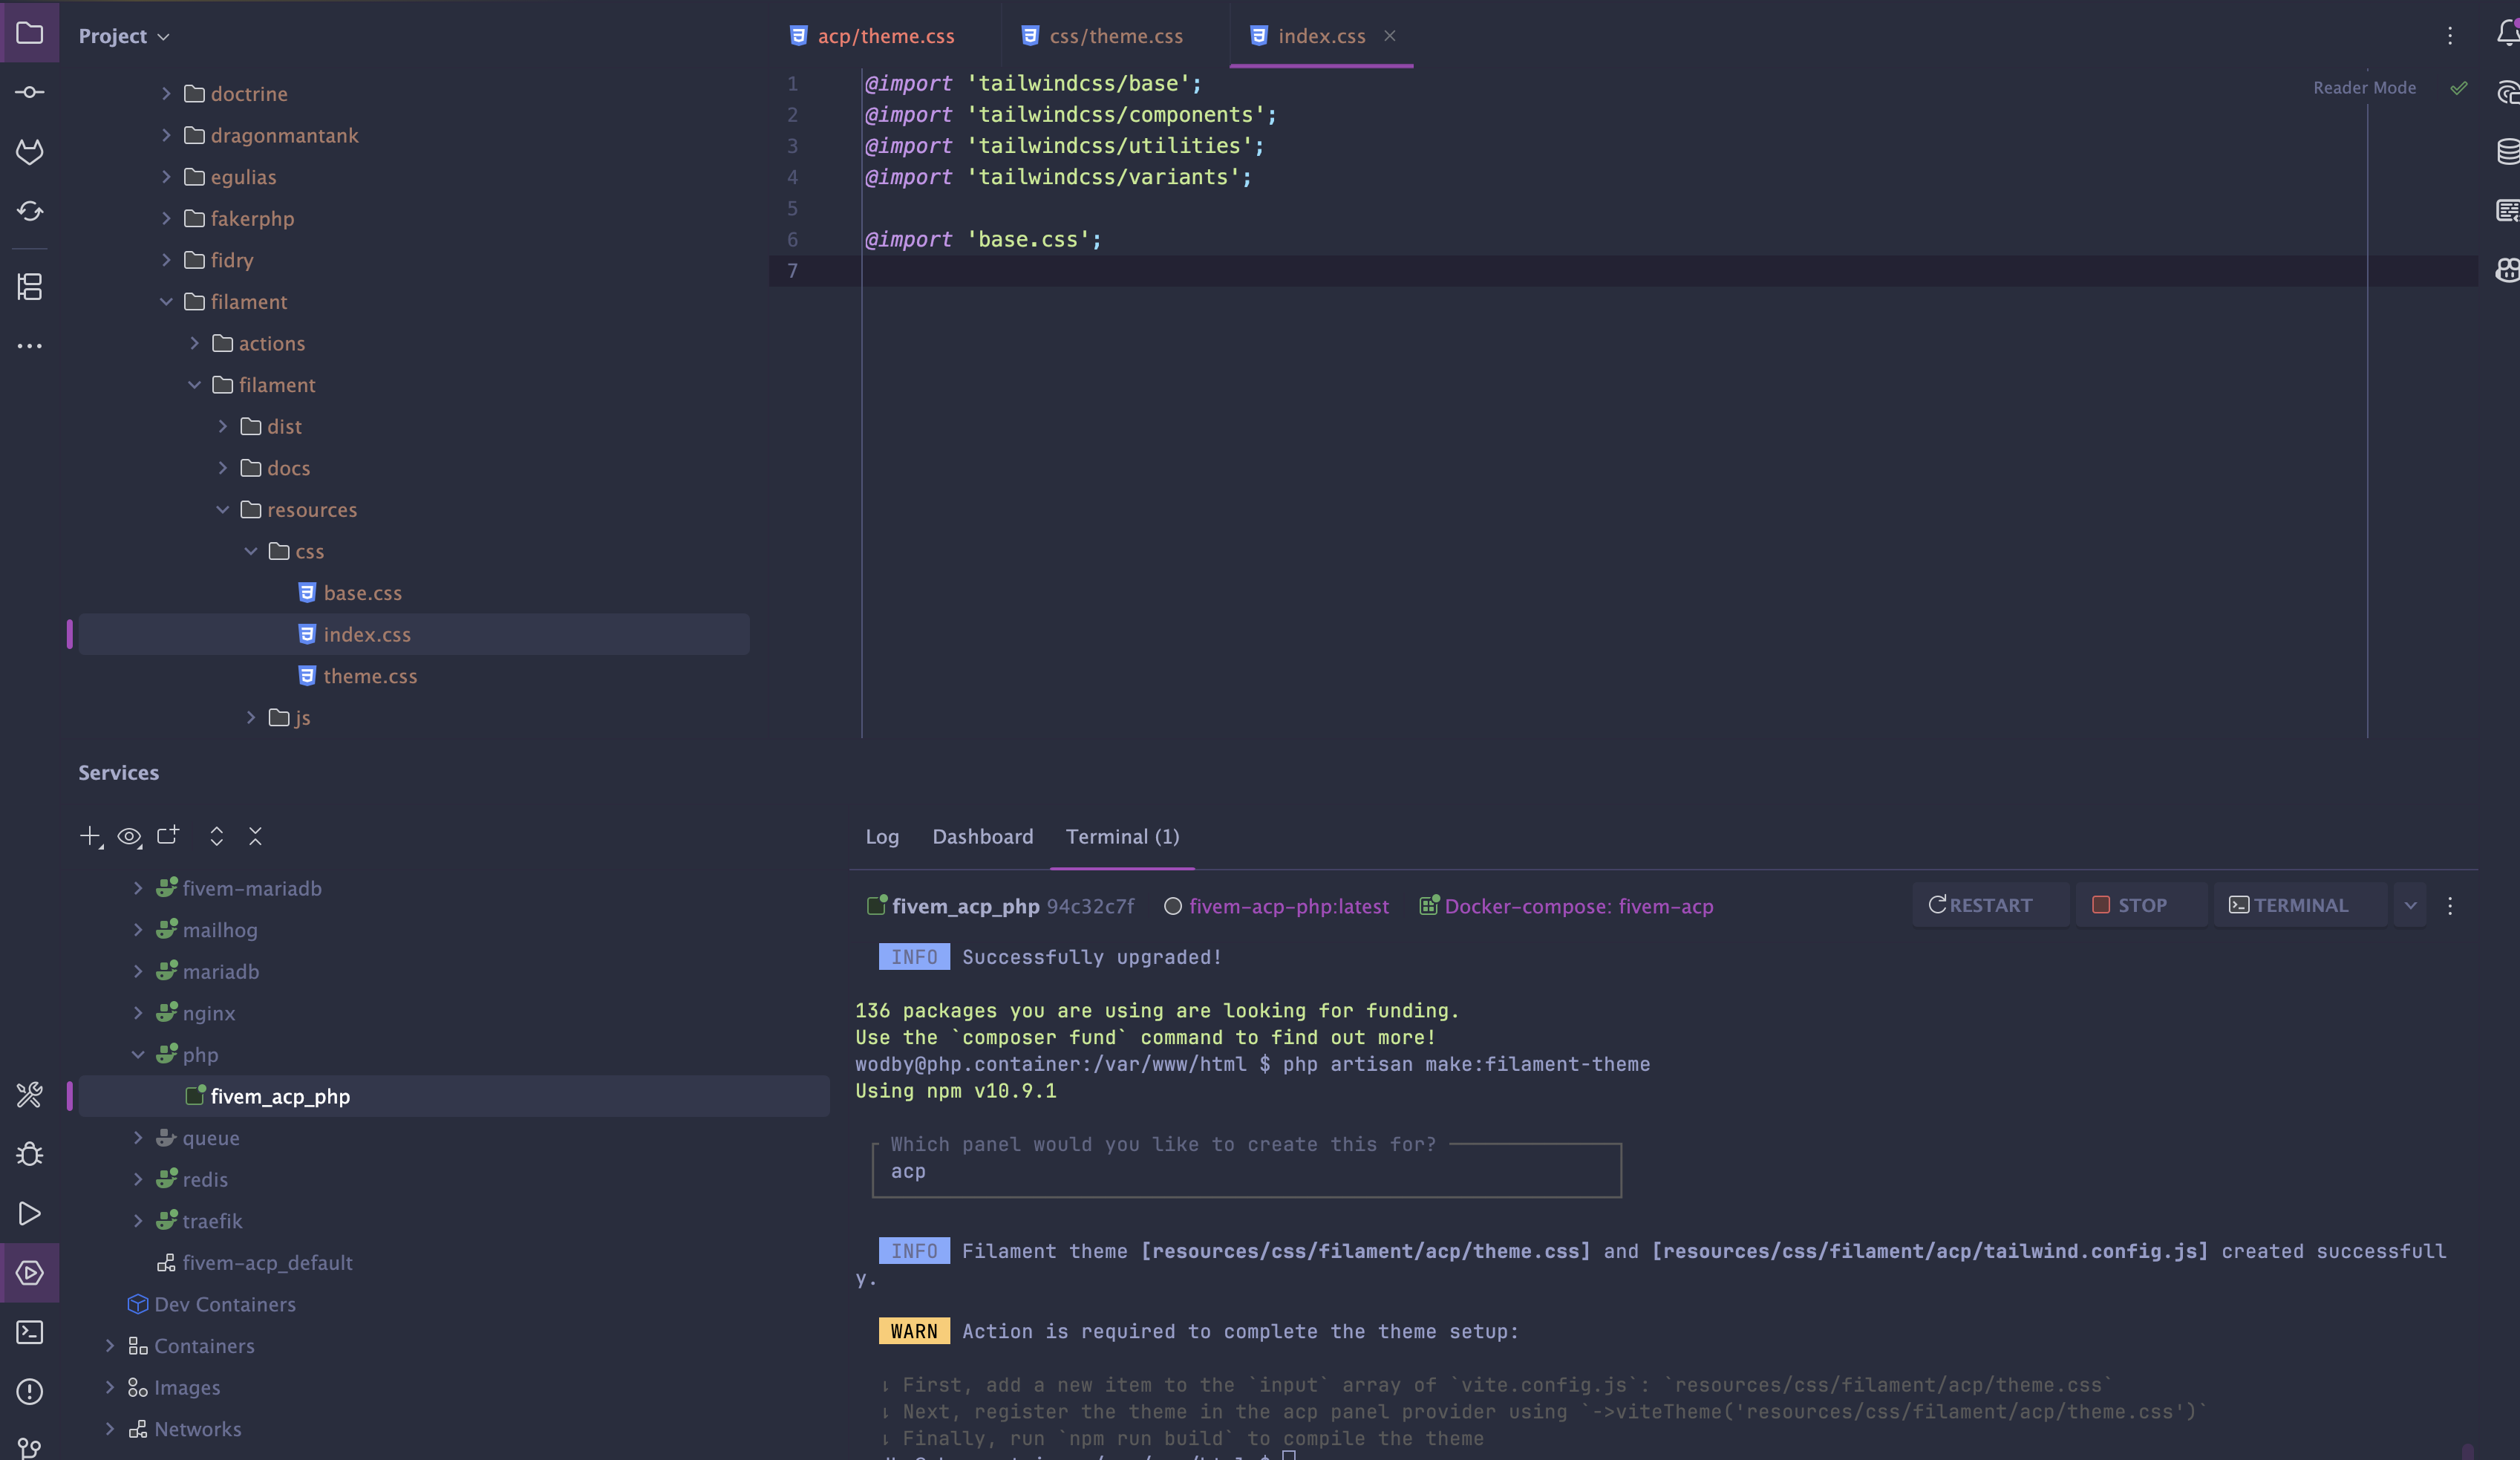Switch to the Dashboard tab
Image resolution: width=2520 pixels, height=1460 pixels.
pyautogui.click(x=982, y=837)
